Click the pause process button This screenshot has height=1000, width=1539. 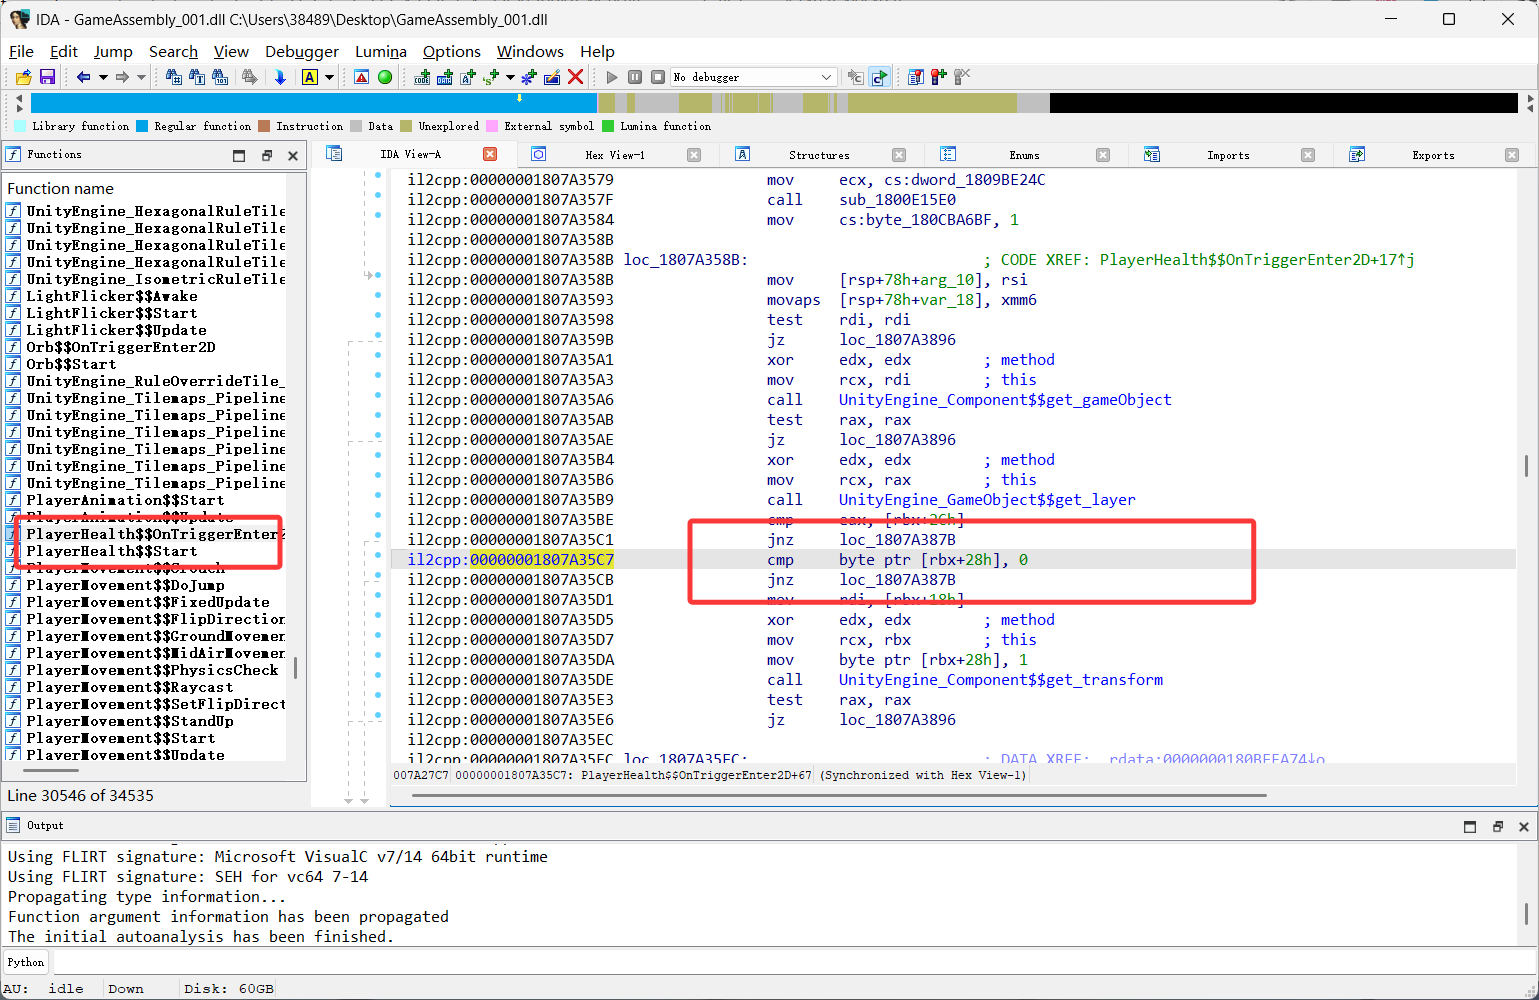point(635,77)
